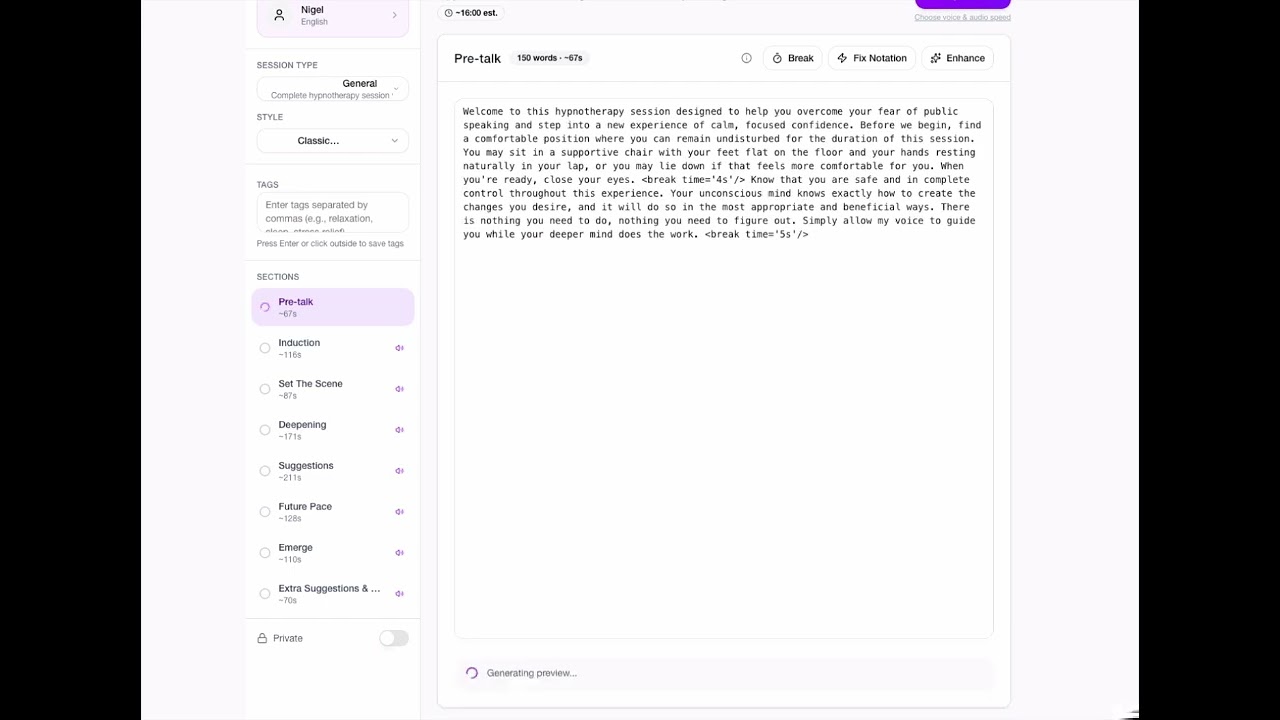
Task: Click the Emerge status circle
Action: pyautogui.click(x=265, y=553)
